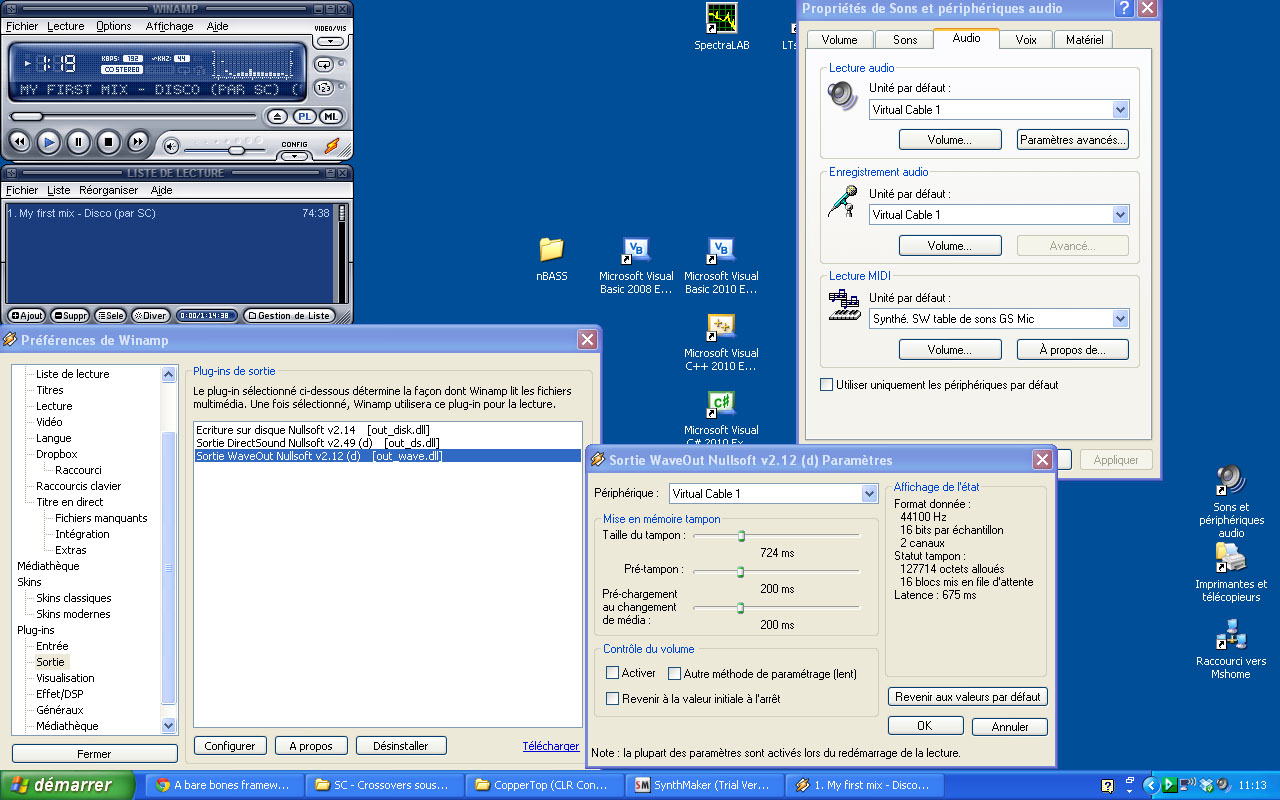
Task: Open Winamp Options menu
Action: [114, 26]
